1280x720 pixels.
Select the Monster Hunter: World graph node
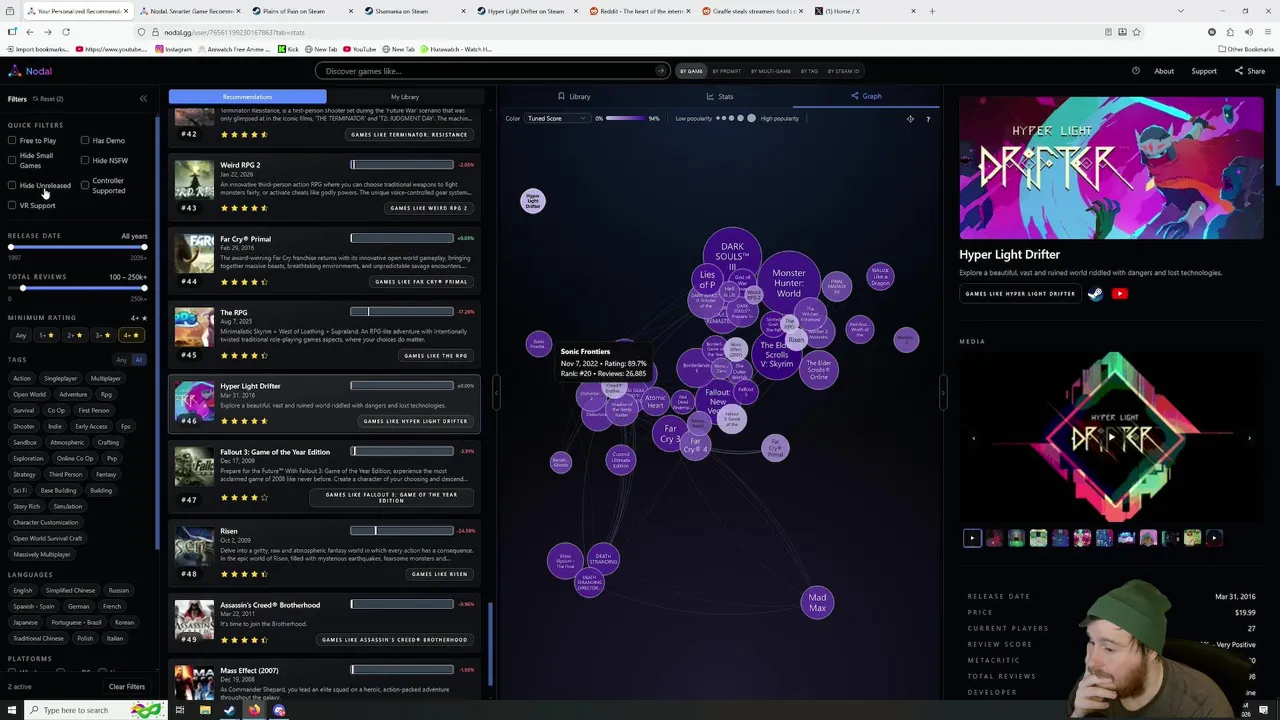click(x=789, y=283)
